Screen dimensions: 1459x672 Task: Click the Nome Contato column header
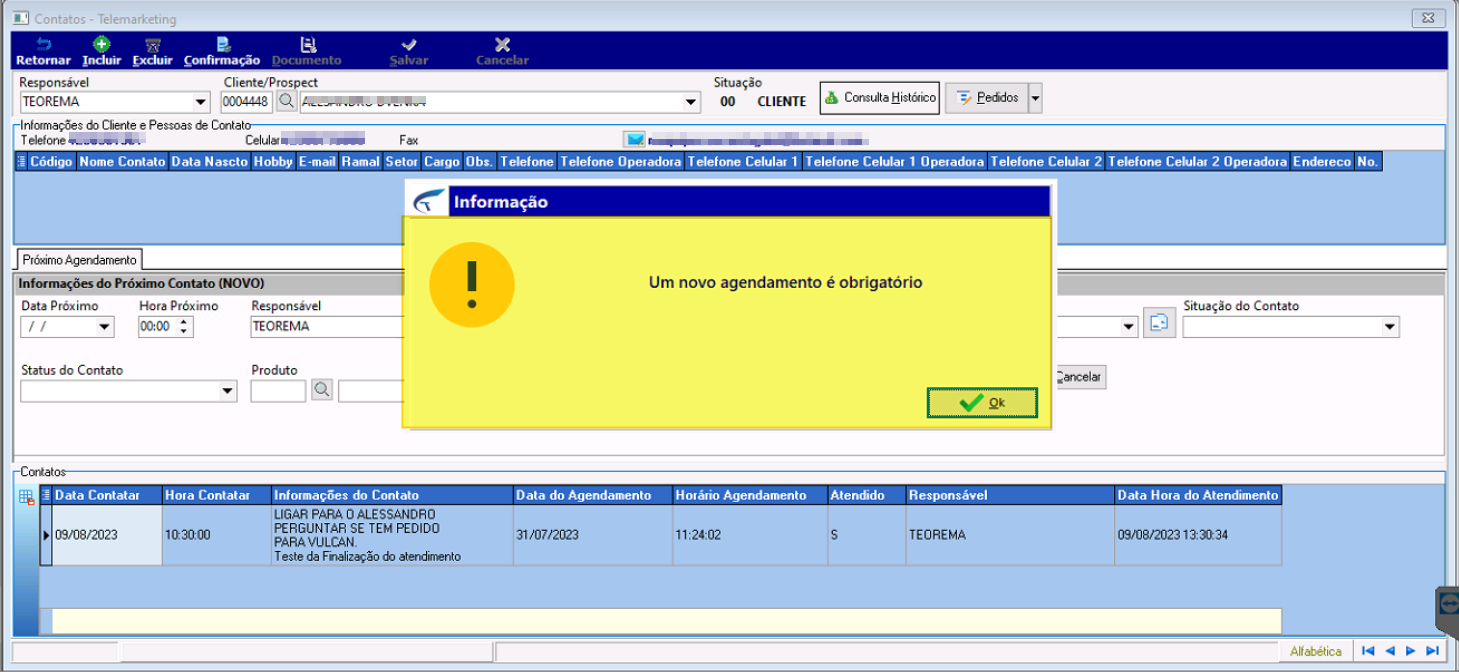(122, 161)
